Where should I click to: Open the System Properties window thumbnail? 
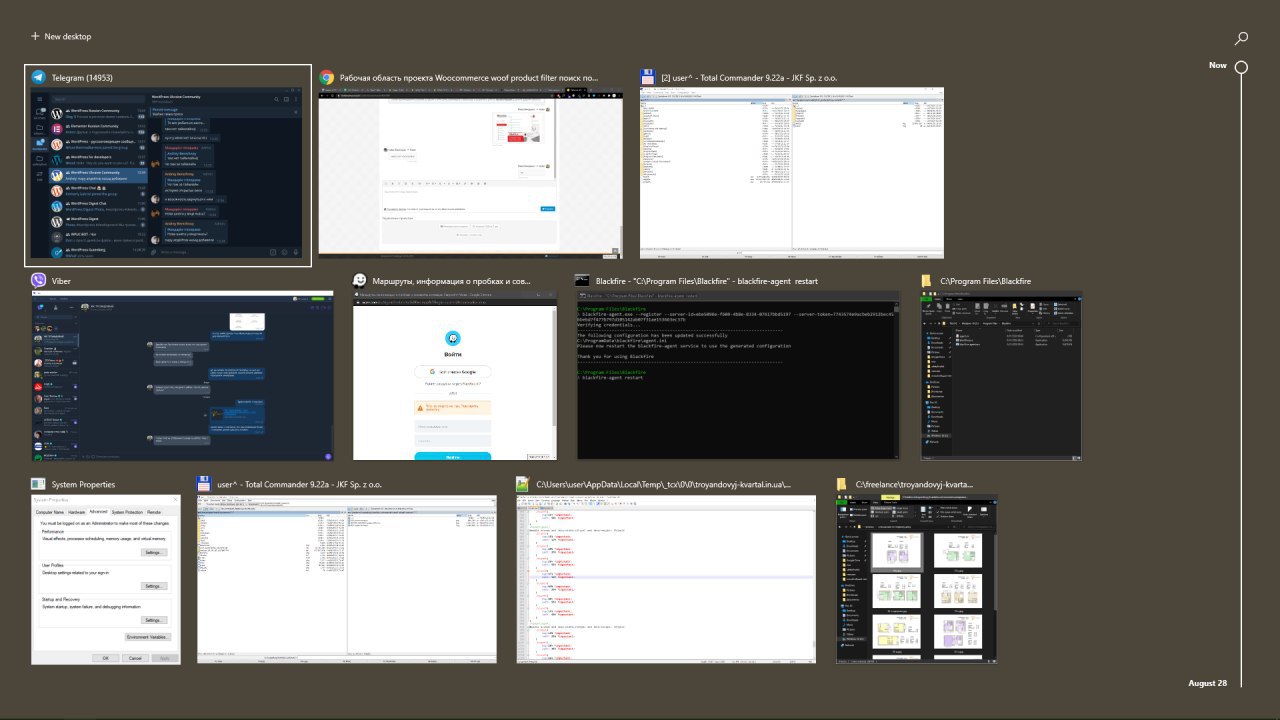click(106, 579)
